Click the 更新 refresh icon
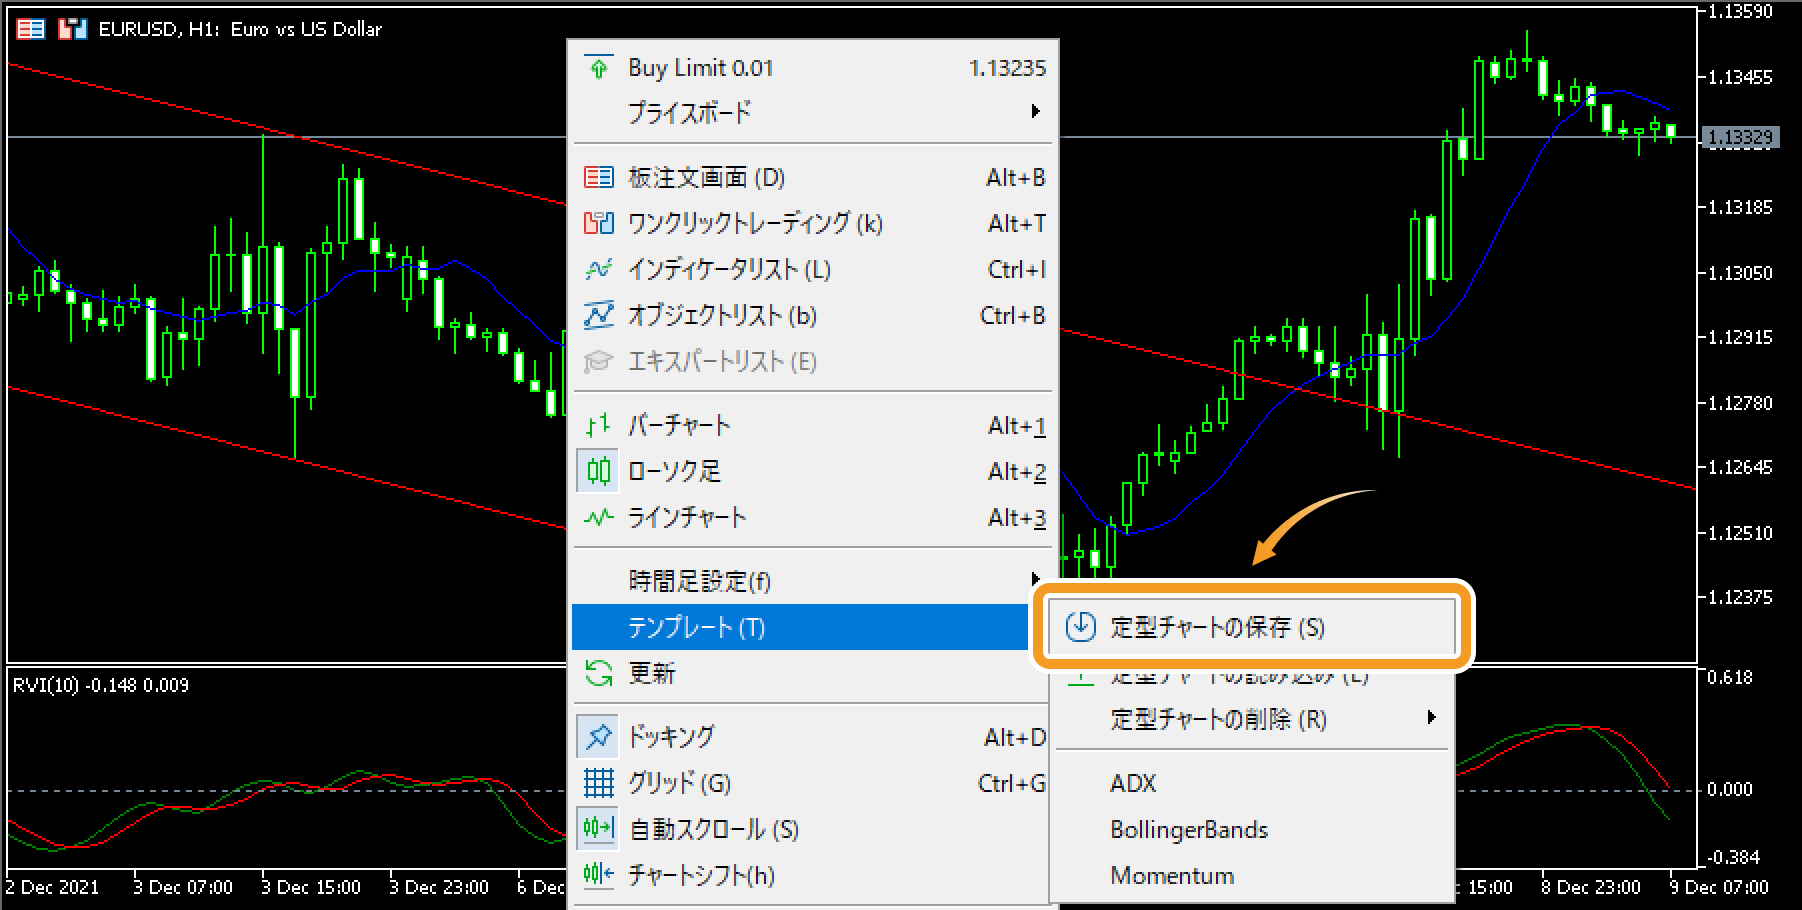 [599, 673]
